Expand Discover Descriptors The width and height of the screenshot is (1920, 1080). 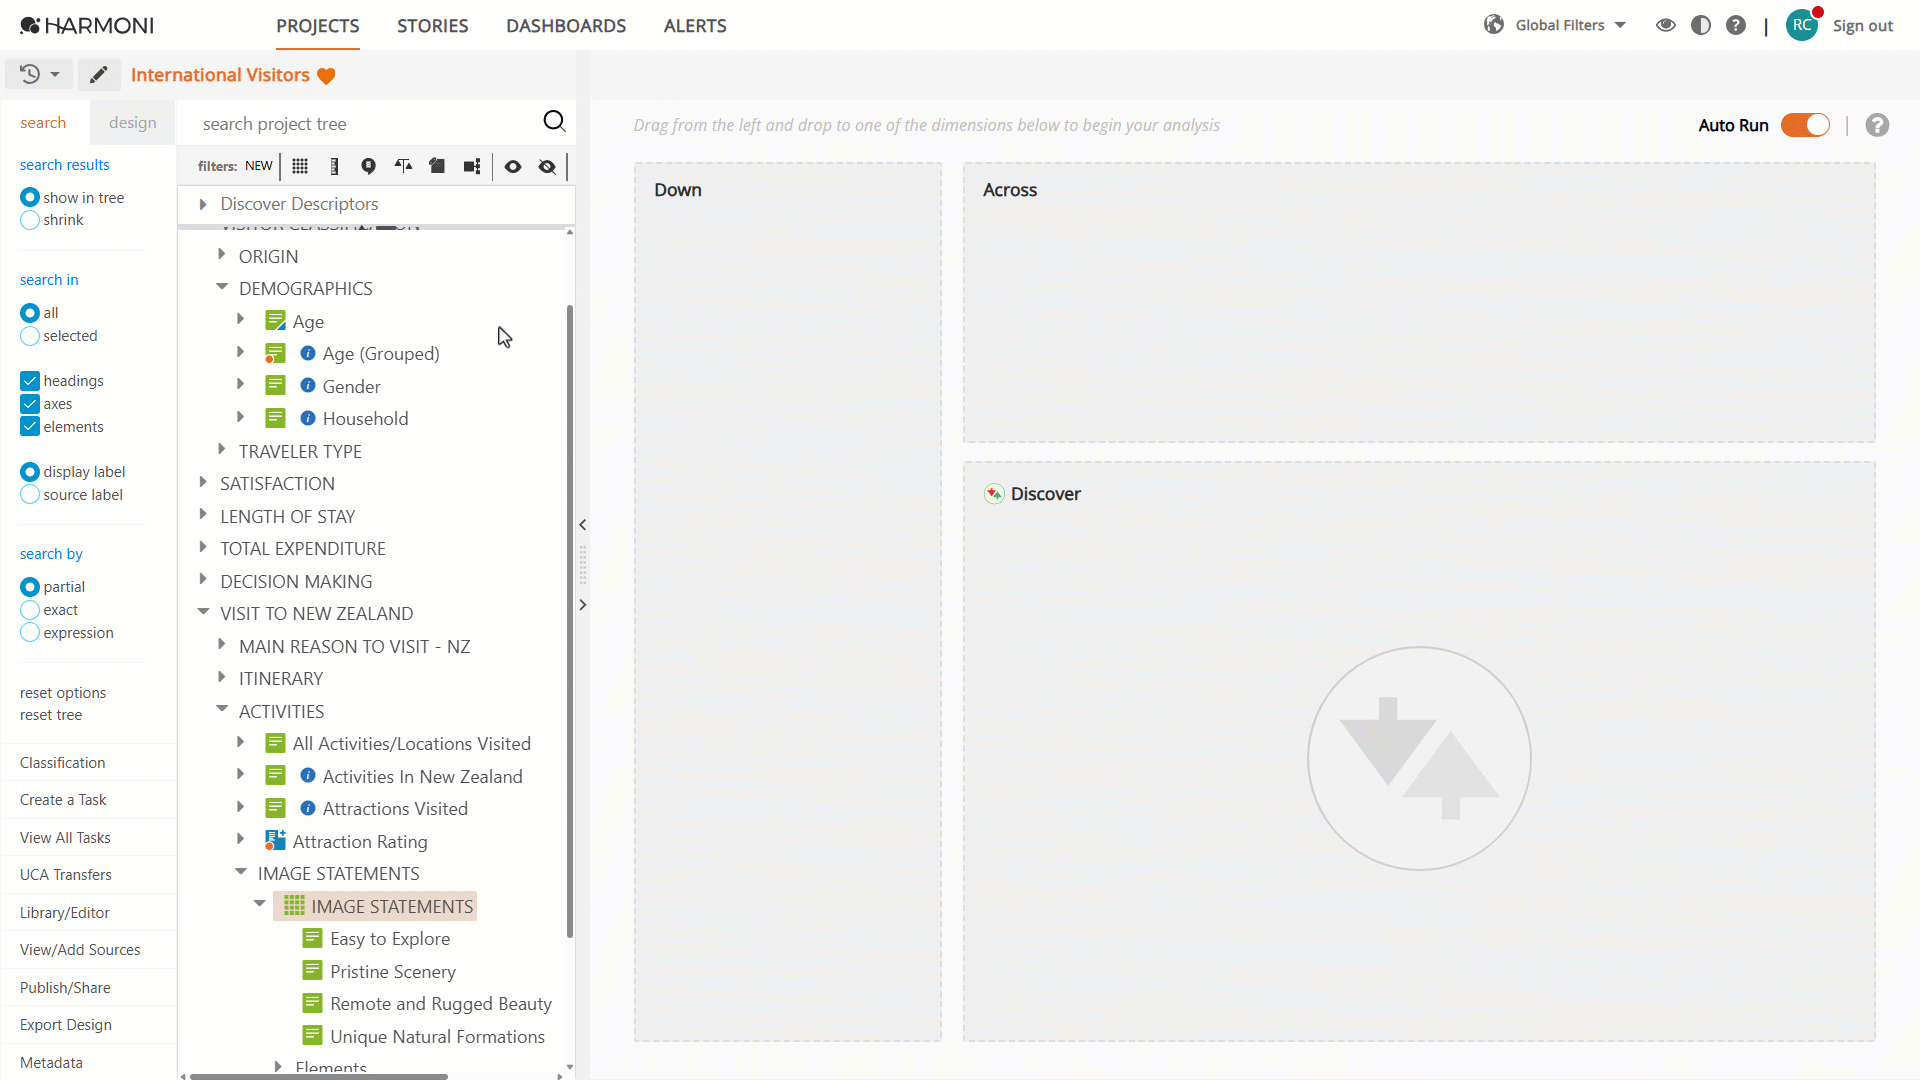coord(203,204)
